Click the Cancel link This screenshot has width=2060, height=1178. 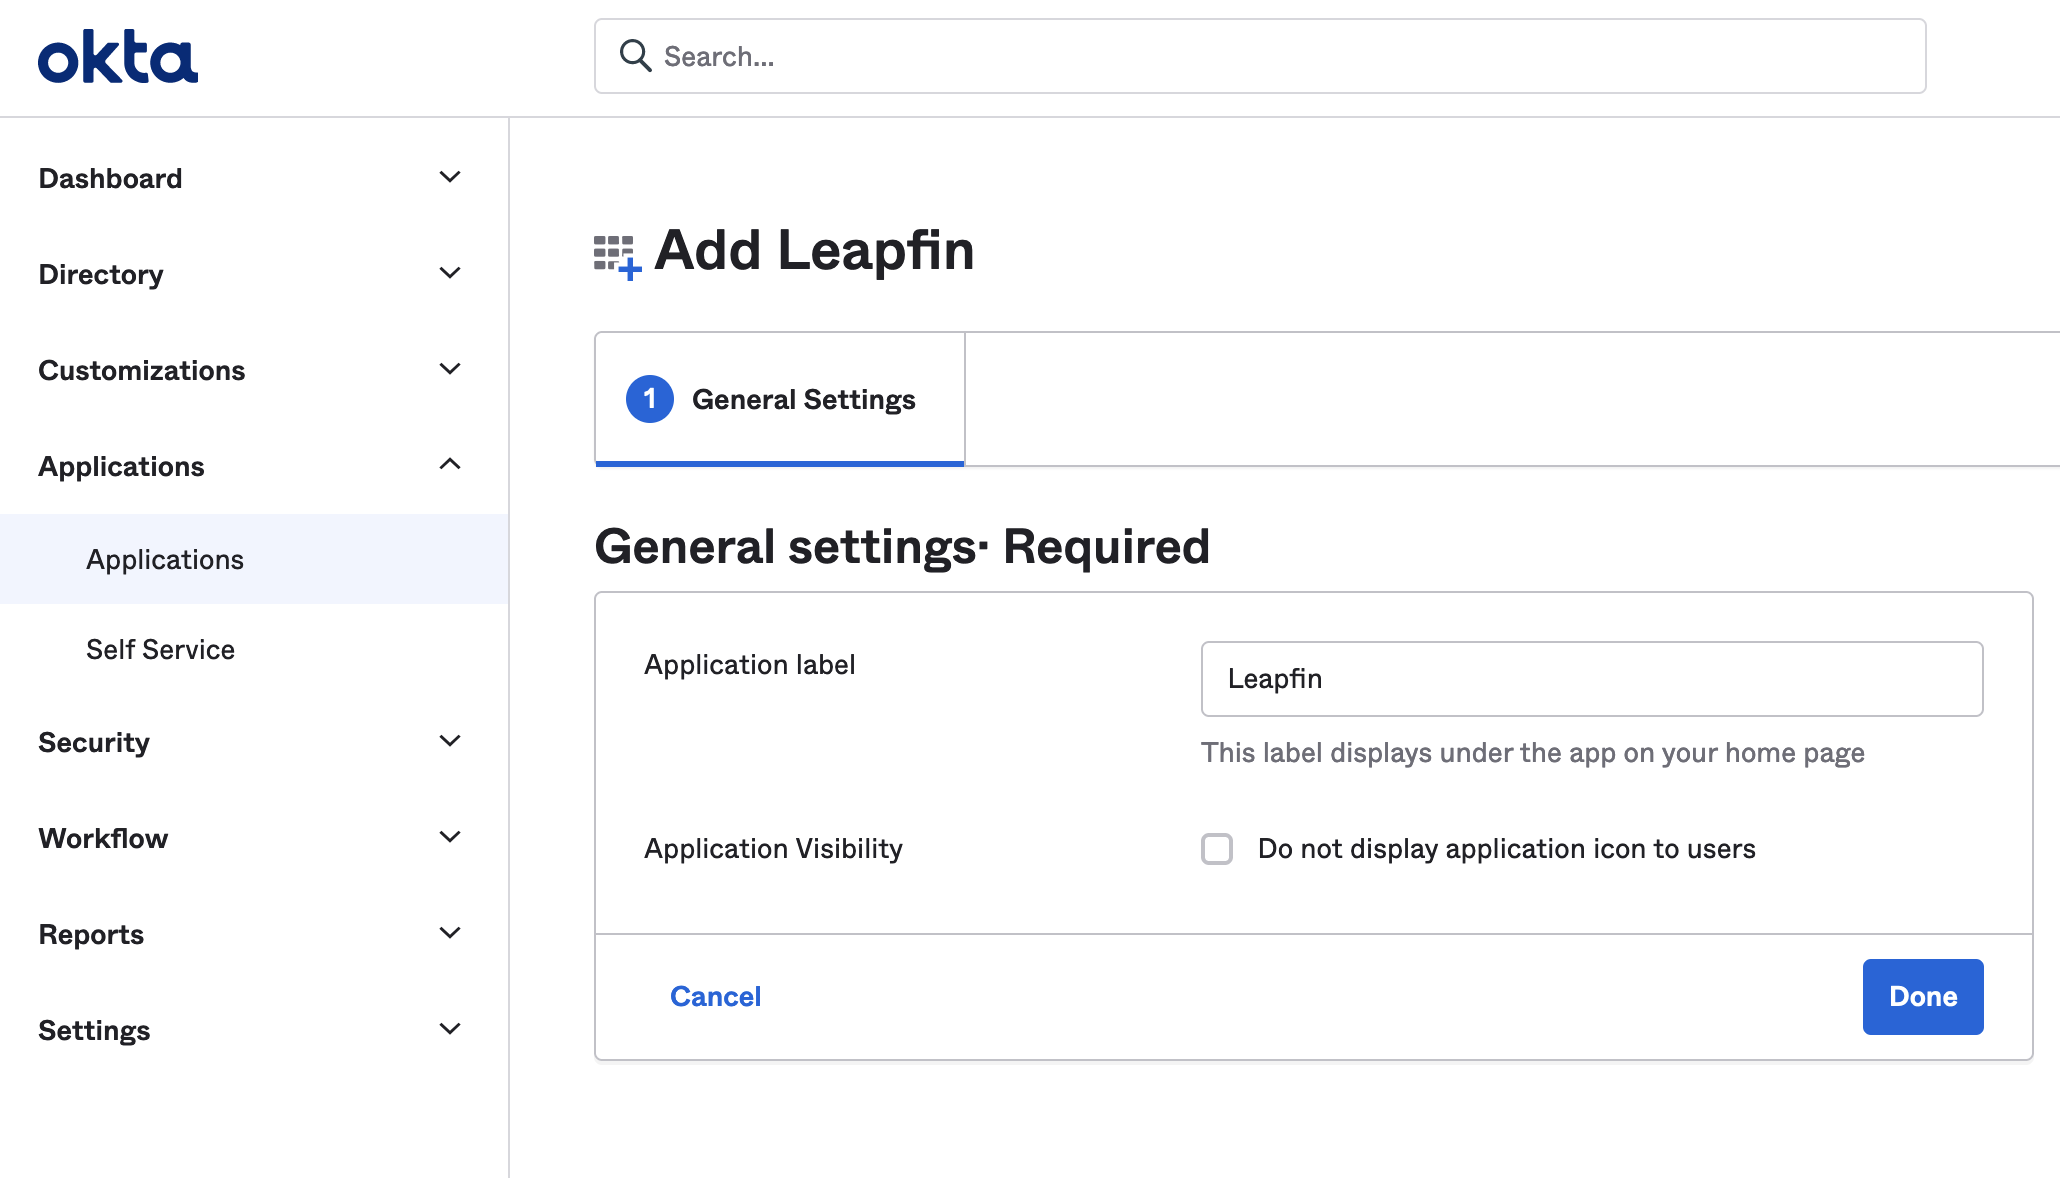tap(715, 997)
